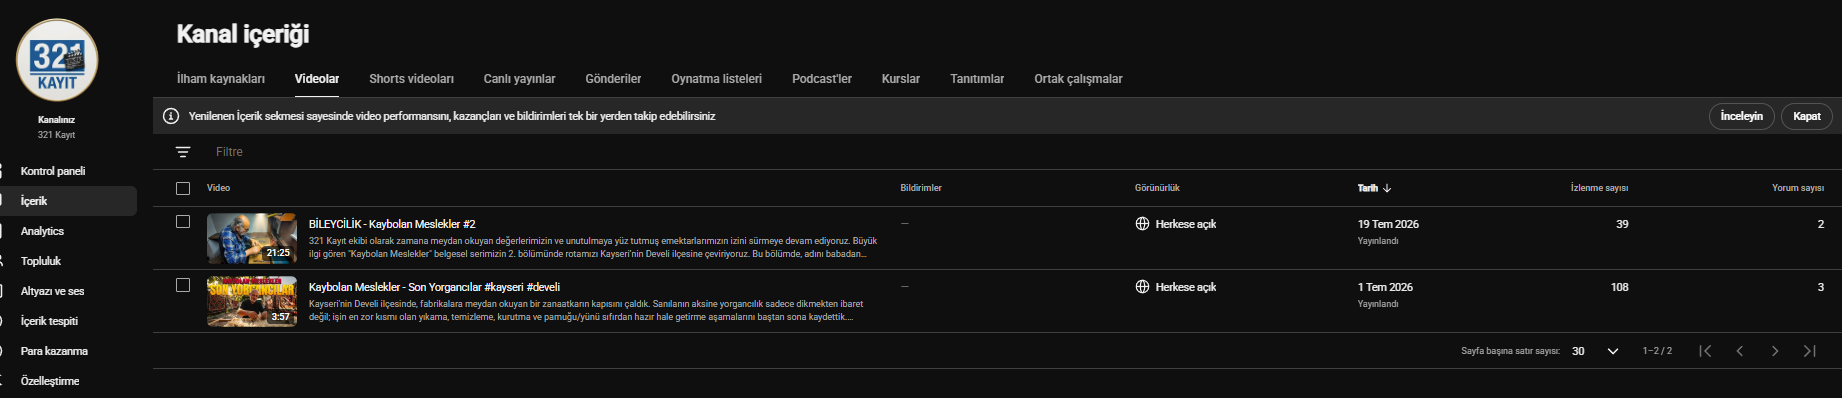Click comment count 2 for BİLEYCİLİK

click(1821, 224)
